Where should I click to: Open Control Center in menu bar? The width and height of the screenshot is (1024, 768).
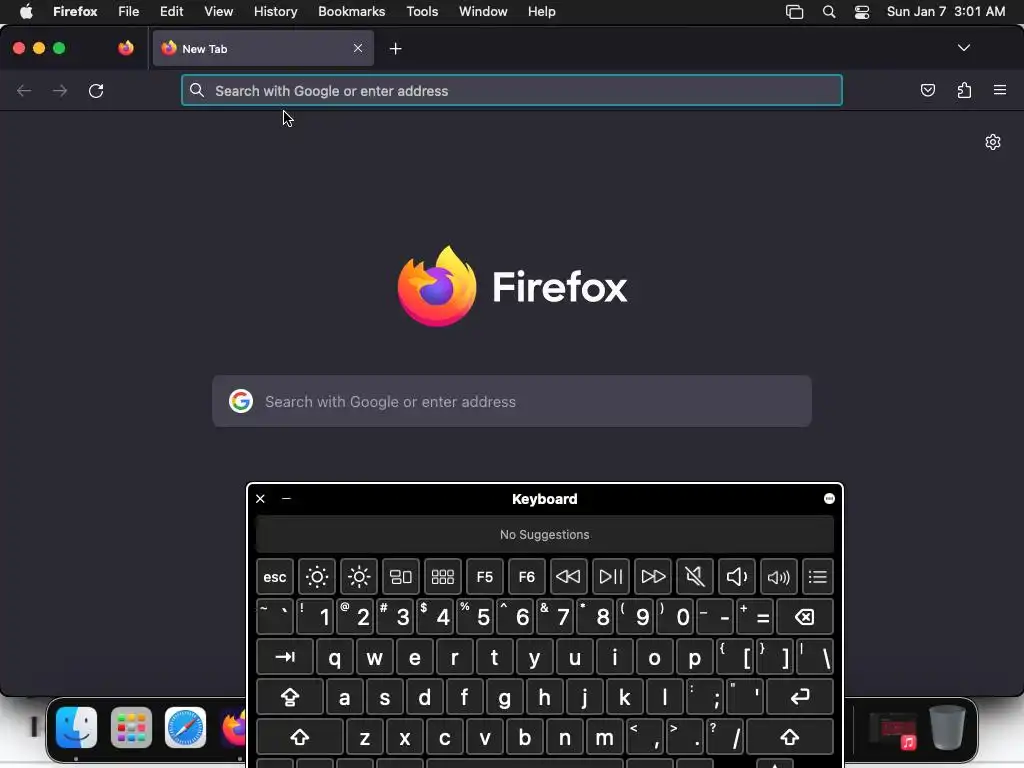(862, 11)
